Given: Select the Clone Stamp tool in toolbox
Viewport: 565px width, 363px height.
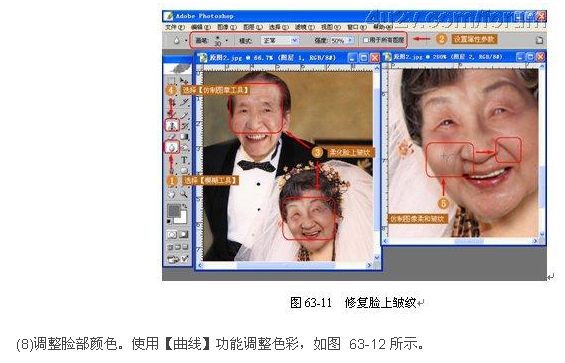Looking at the screenshot, I should (172, 125).
